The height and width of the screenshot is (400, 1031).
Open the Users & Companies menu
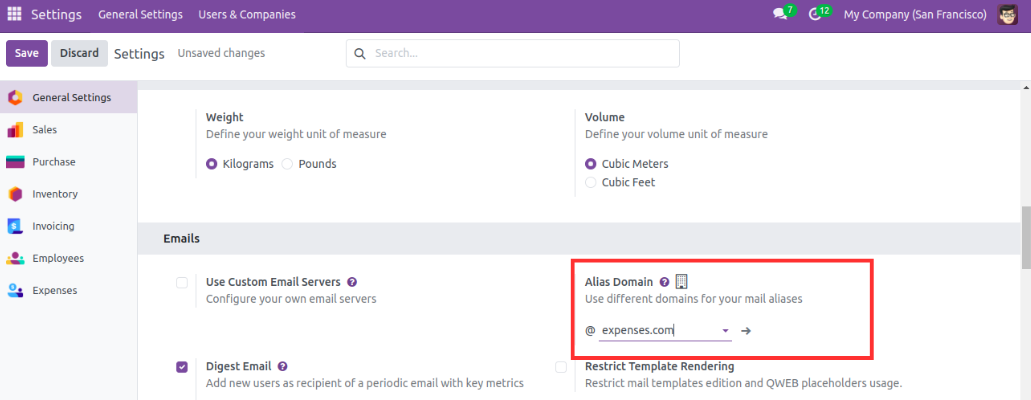(247, 14)
